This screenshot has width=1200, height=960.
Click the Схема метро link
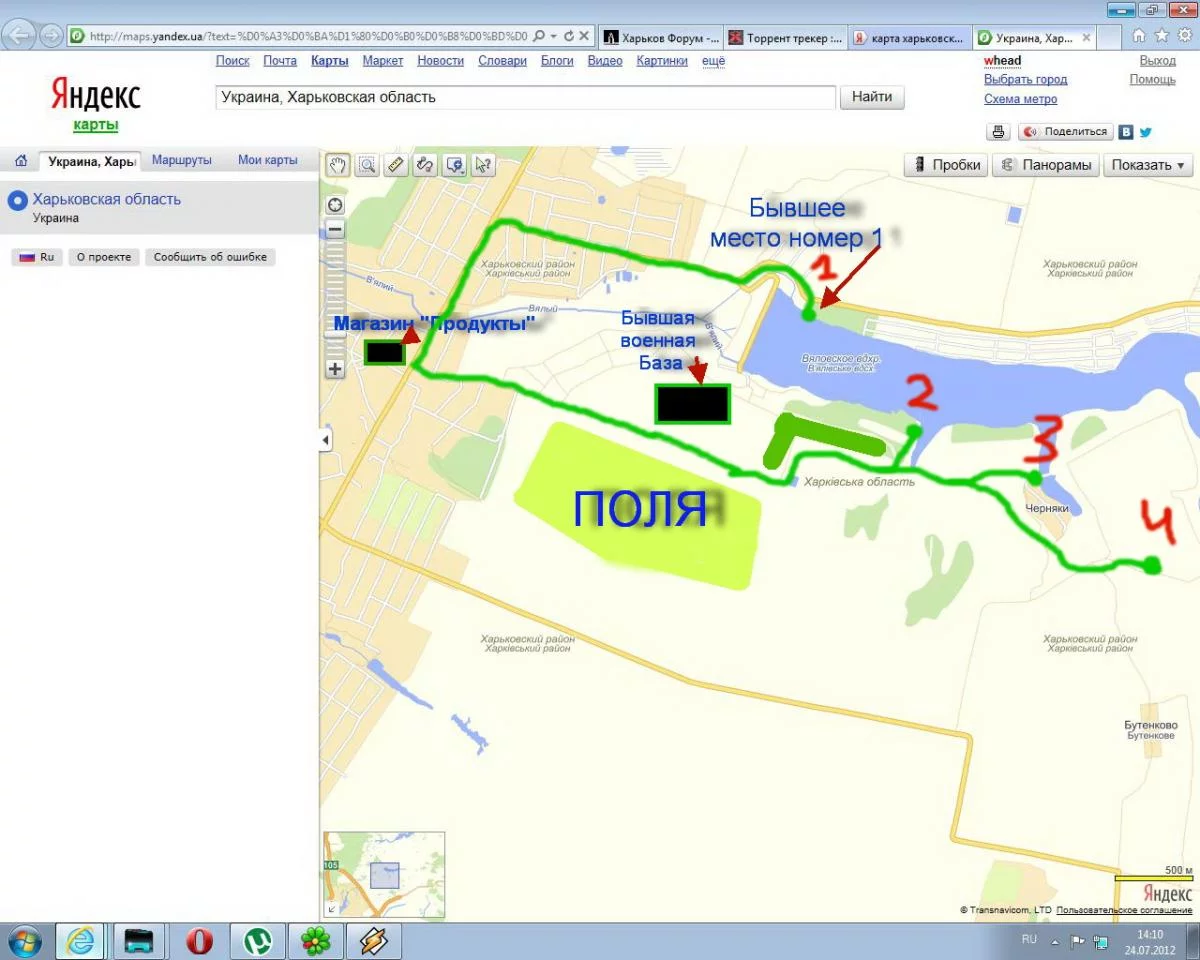(x=1020, y=99)
